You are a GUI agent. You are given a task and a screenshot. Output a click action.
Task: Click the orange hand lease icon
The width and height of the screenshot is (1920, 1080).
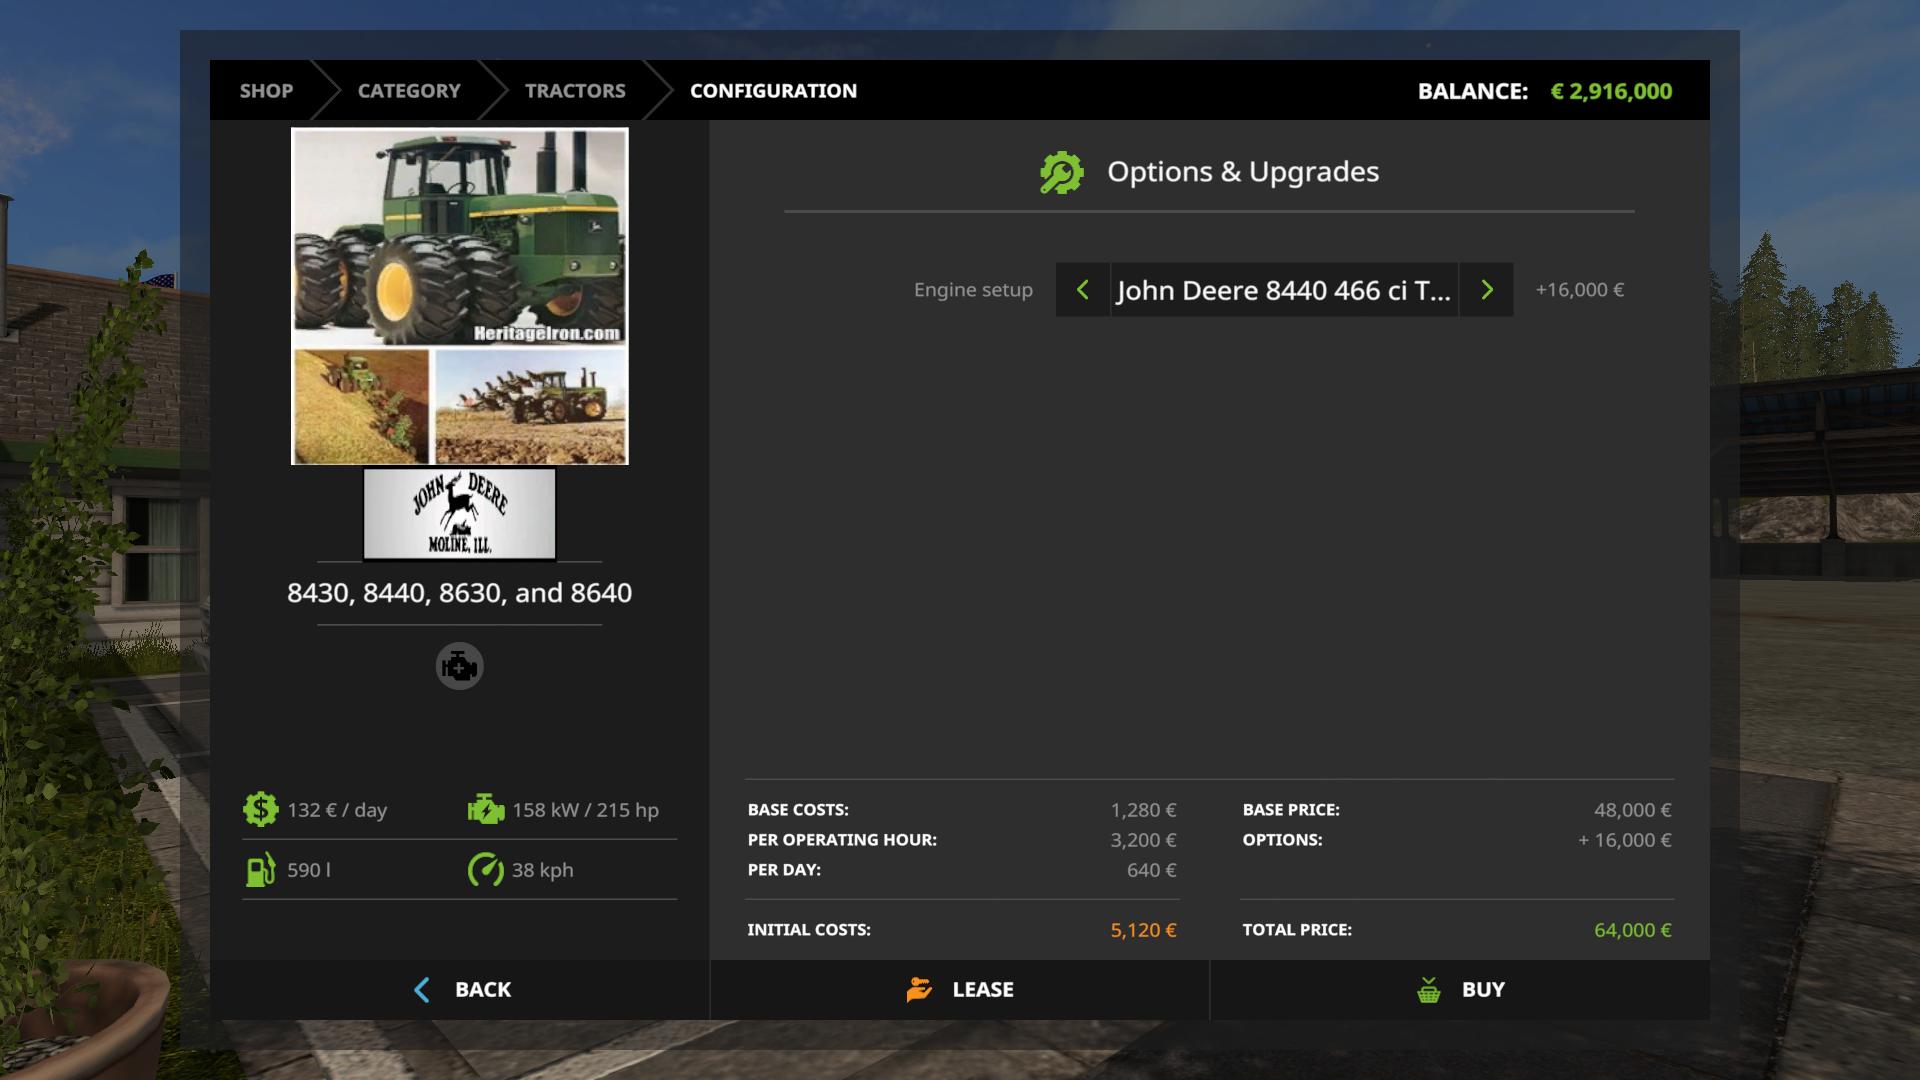(919, 989)
